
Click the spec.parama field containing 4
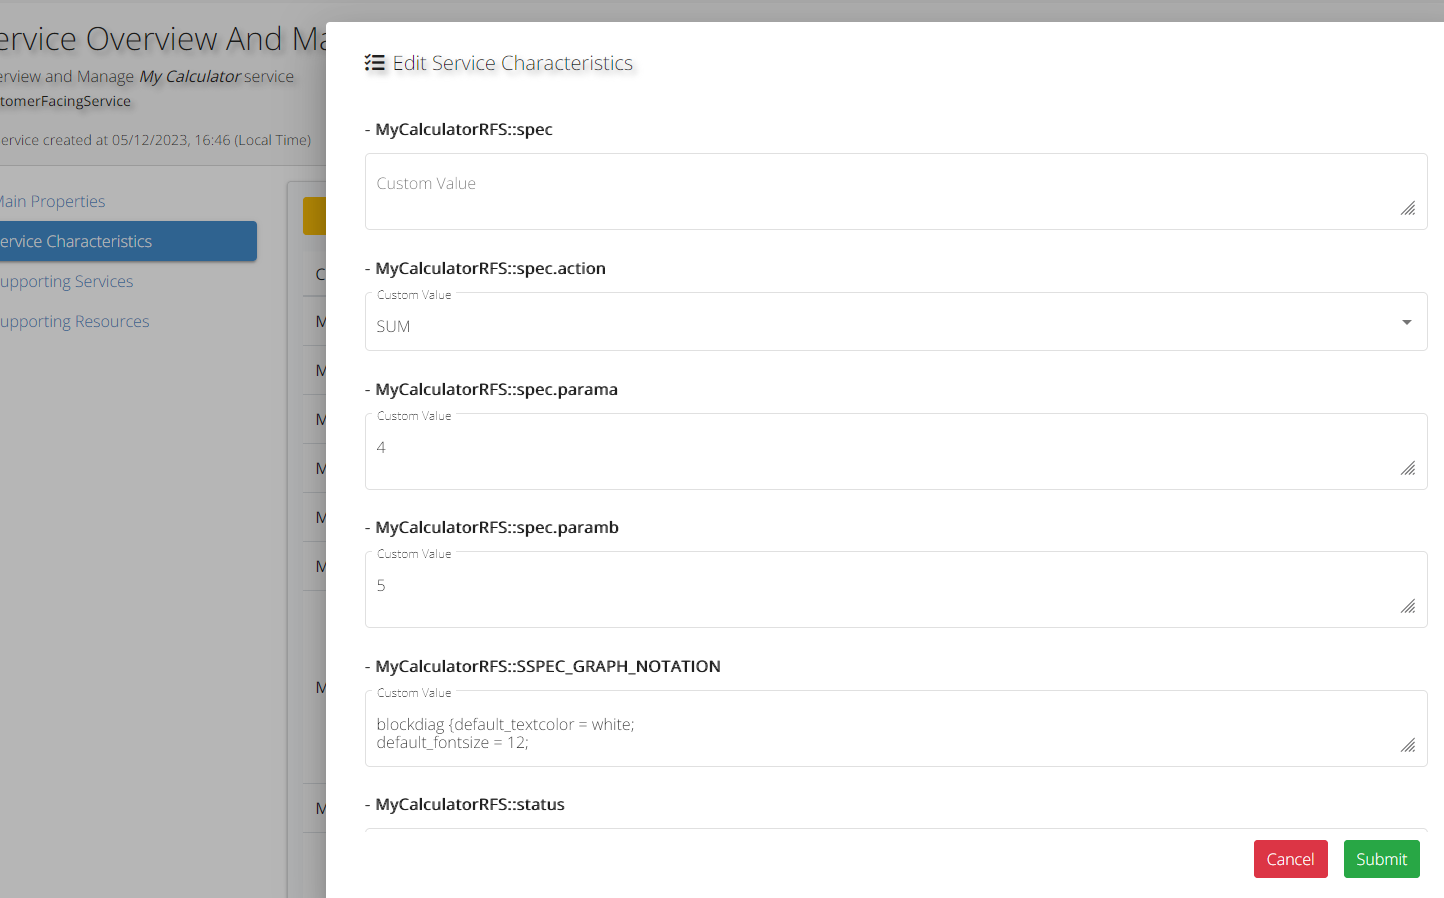[x=880, y=452]
